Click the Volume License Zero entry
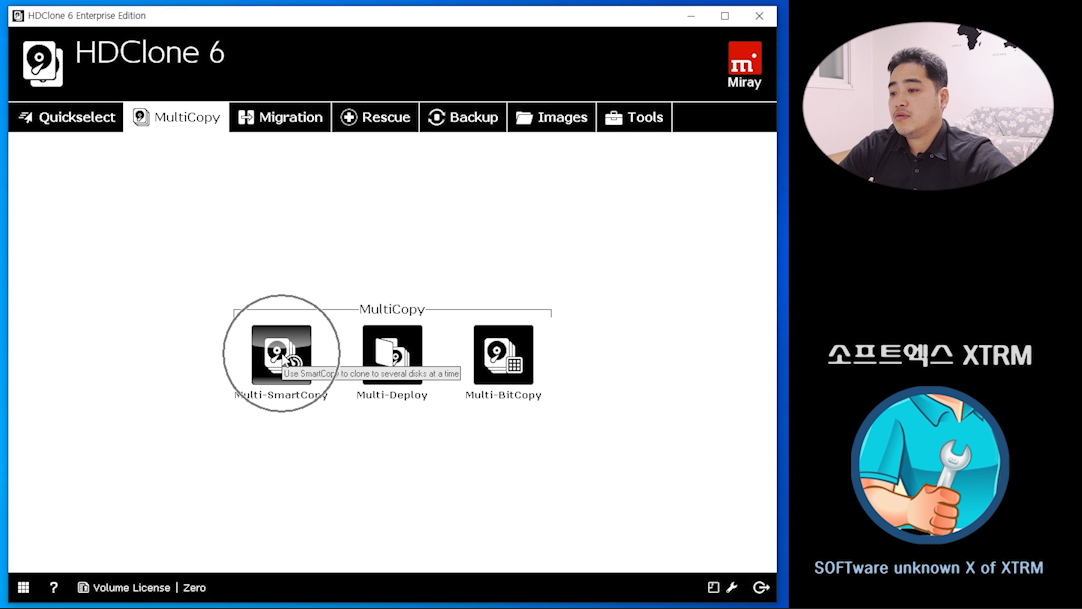The image size is (1082, 609). pyautogui.click(x=141, y=588)
